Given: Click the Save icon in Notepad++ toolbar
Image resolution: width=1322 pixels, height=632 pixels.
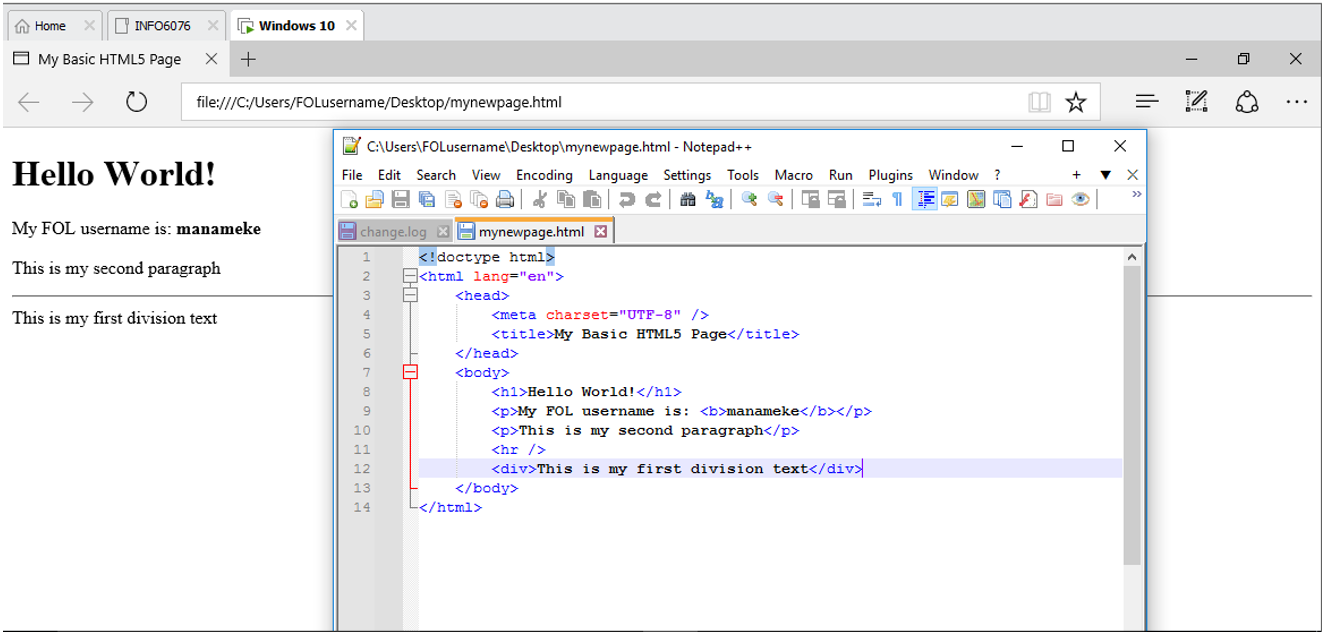Looking at the screenshot, I should pyautogui.click(x=400, y=200).
